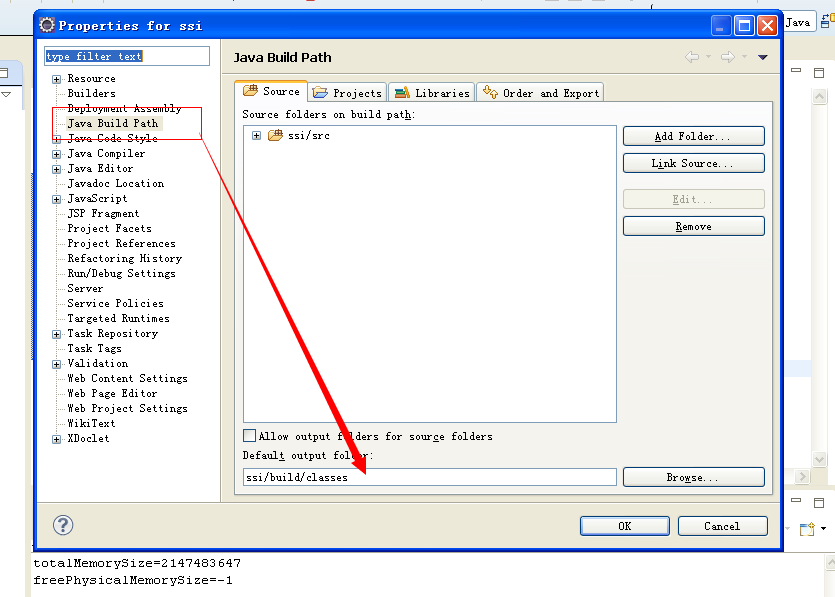Click the help question mark icon
Viewport: 835px width, 597px height.
point(63,525)
